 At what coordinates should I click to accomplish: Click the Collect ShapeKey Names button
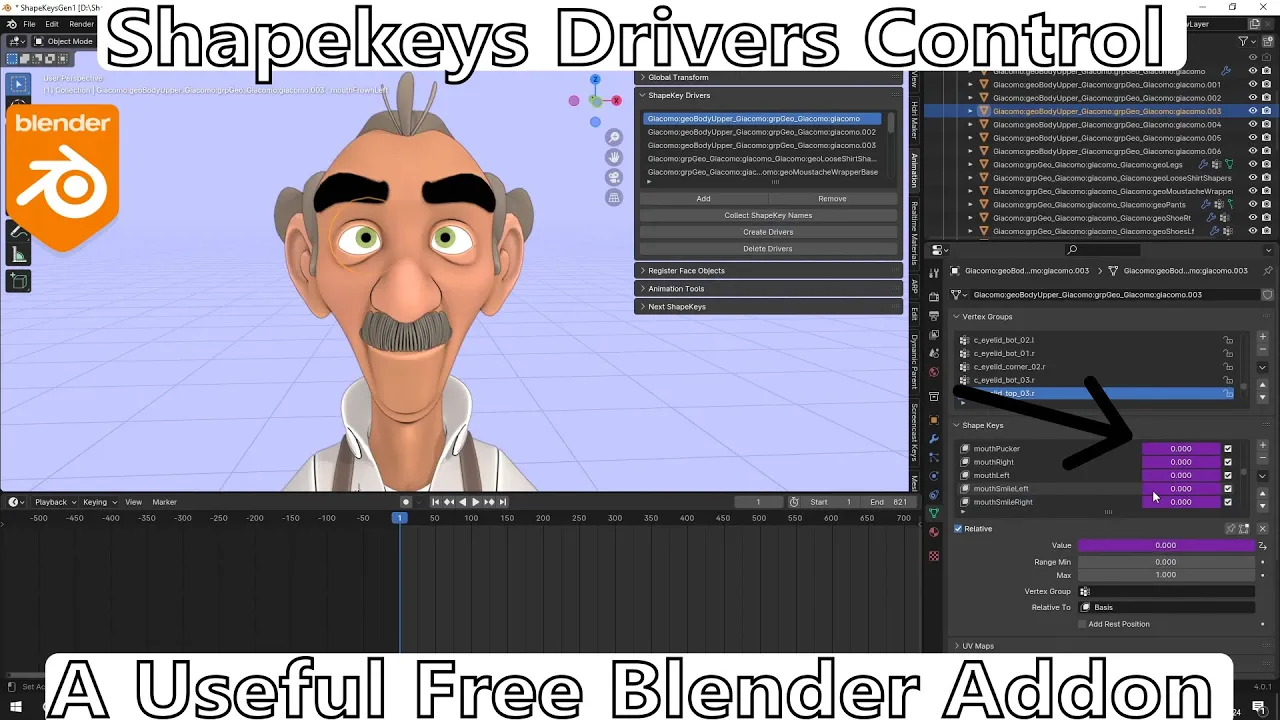[768, 215]
